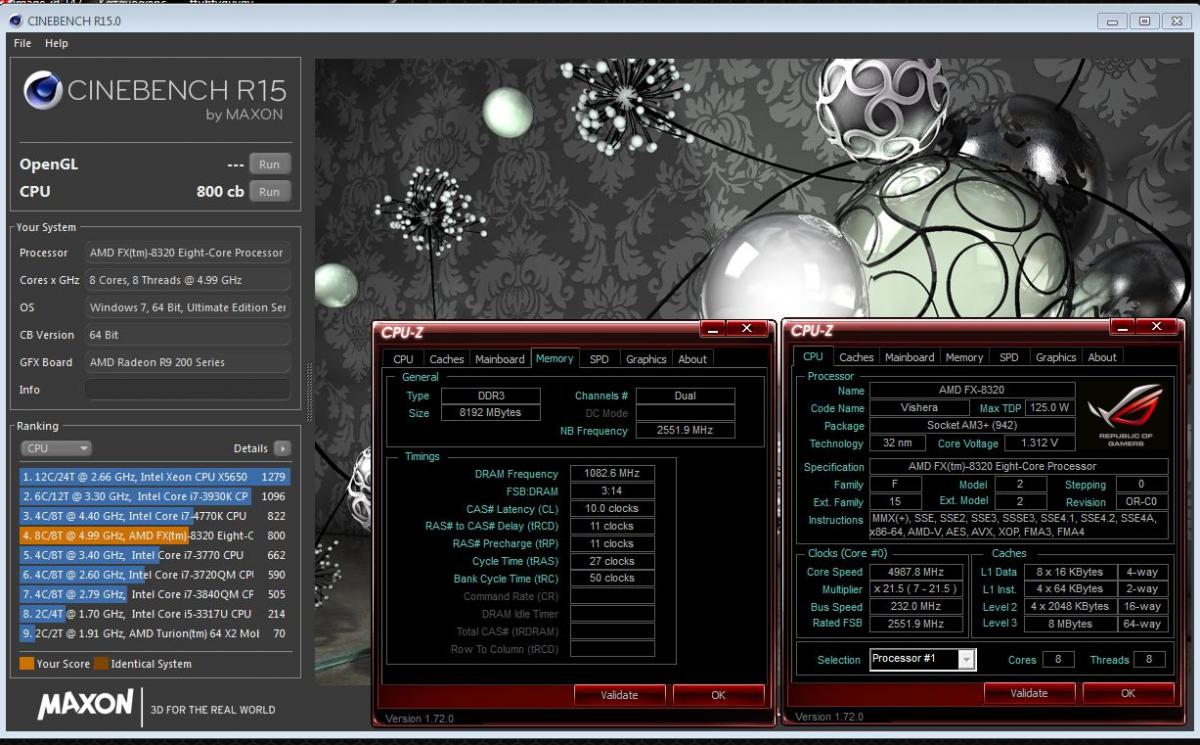Close the right CPU-Z window

tap(1157, 327)
